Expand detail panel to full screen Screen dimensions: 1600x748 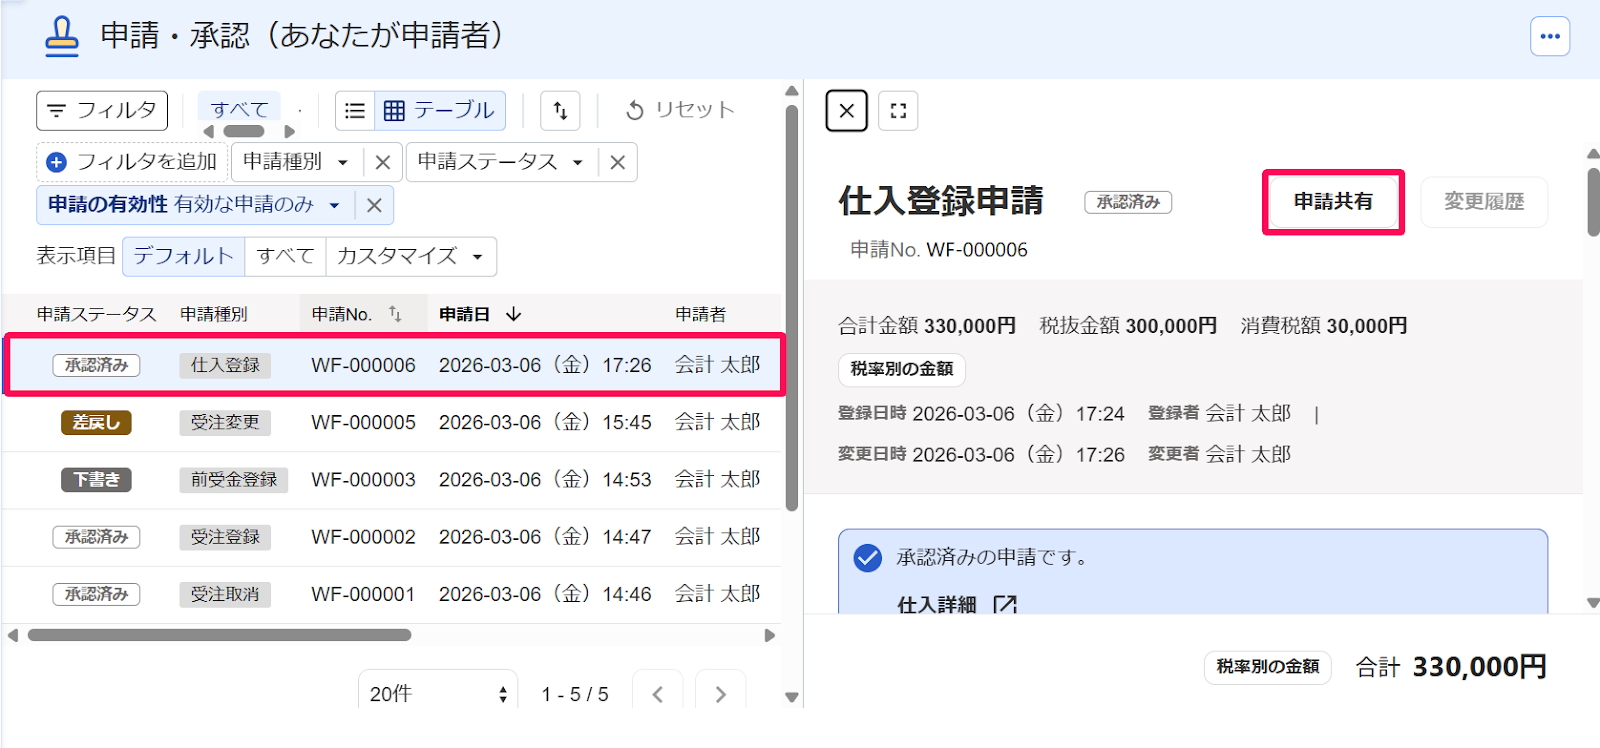click(x=898, y=110)
